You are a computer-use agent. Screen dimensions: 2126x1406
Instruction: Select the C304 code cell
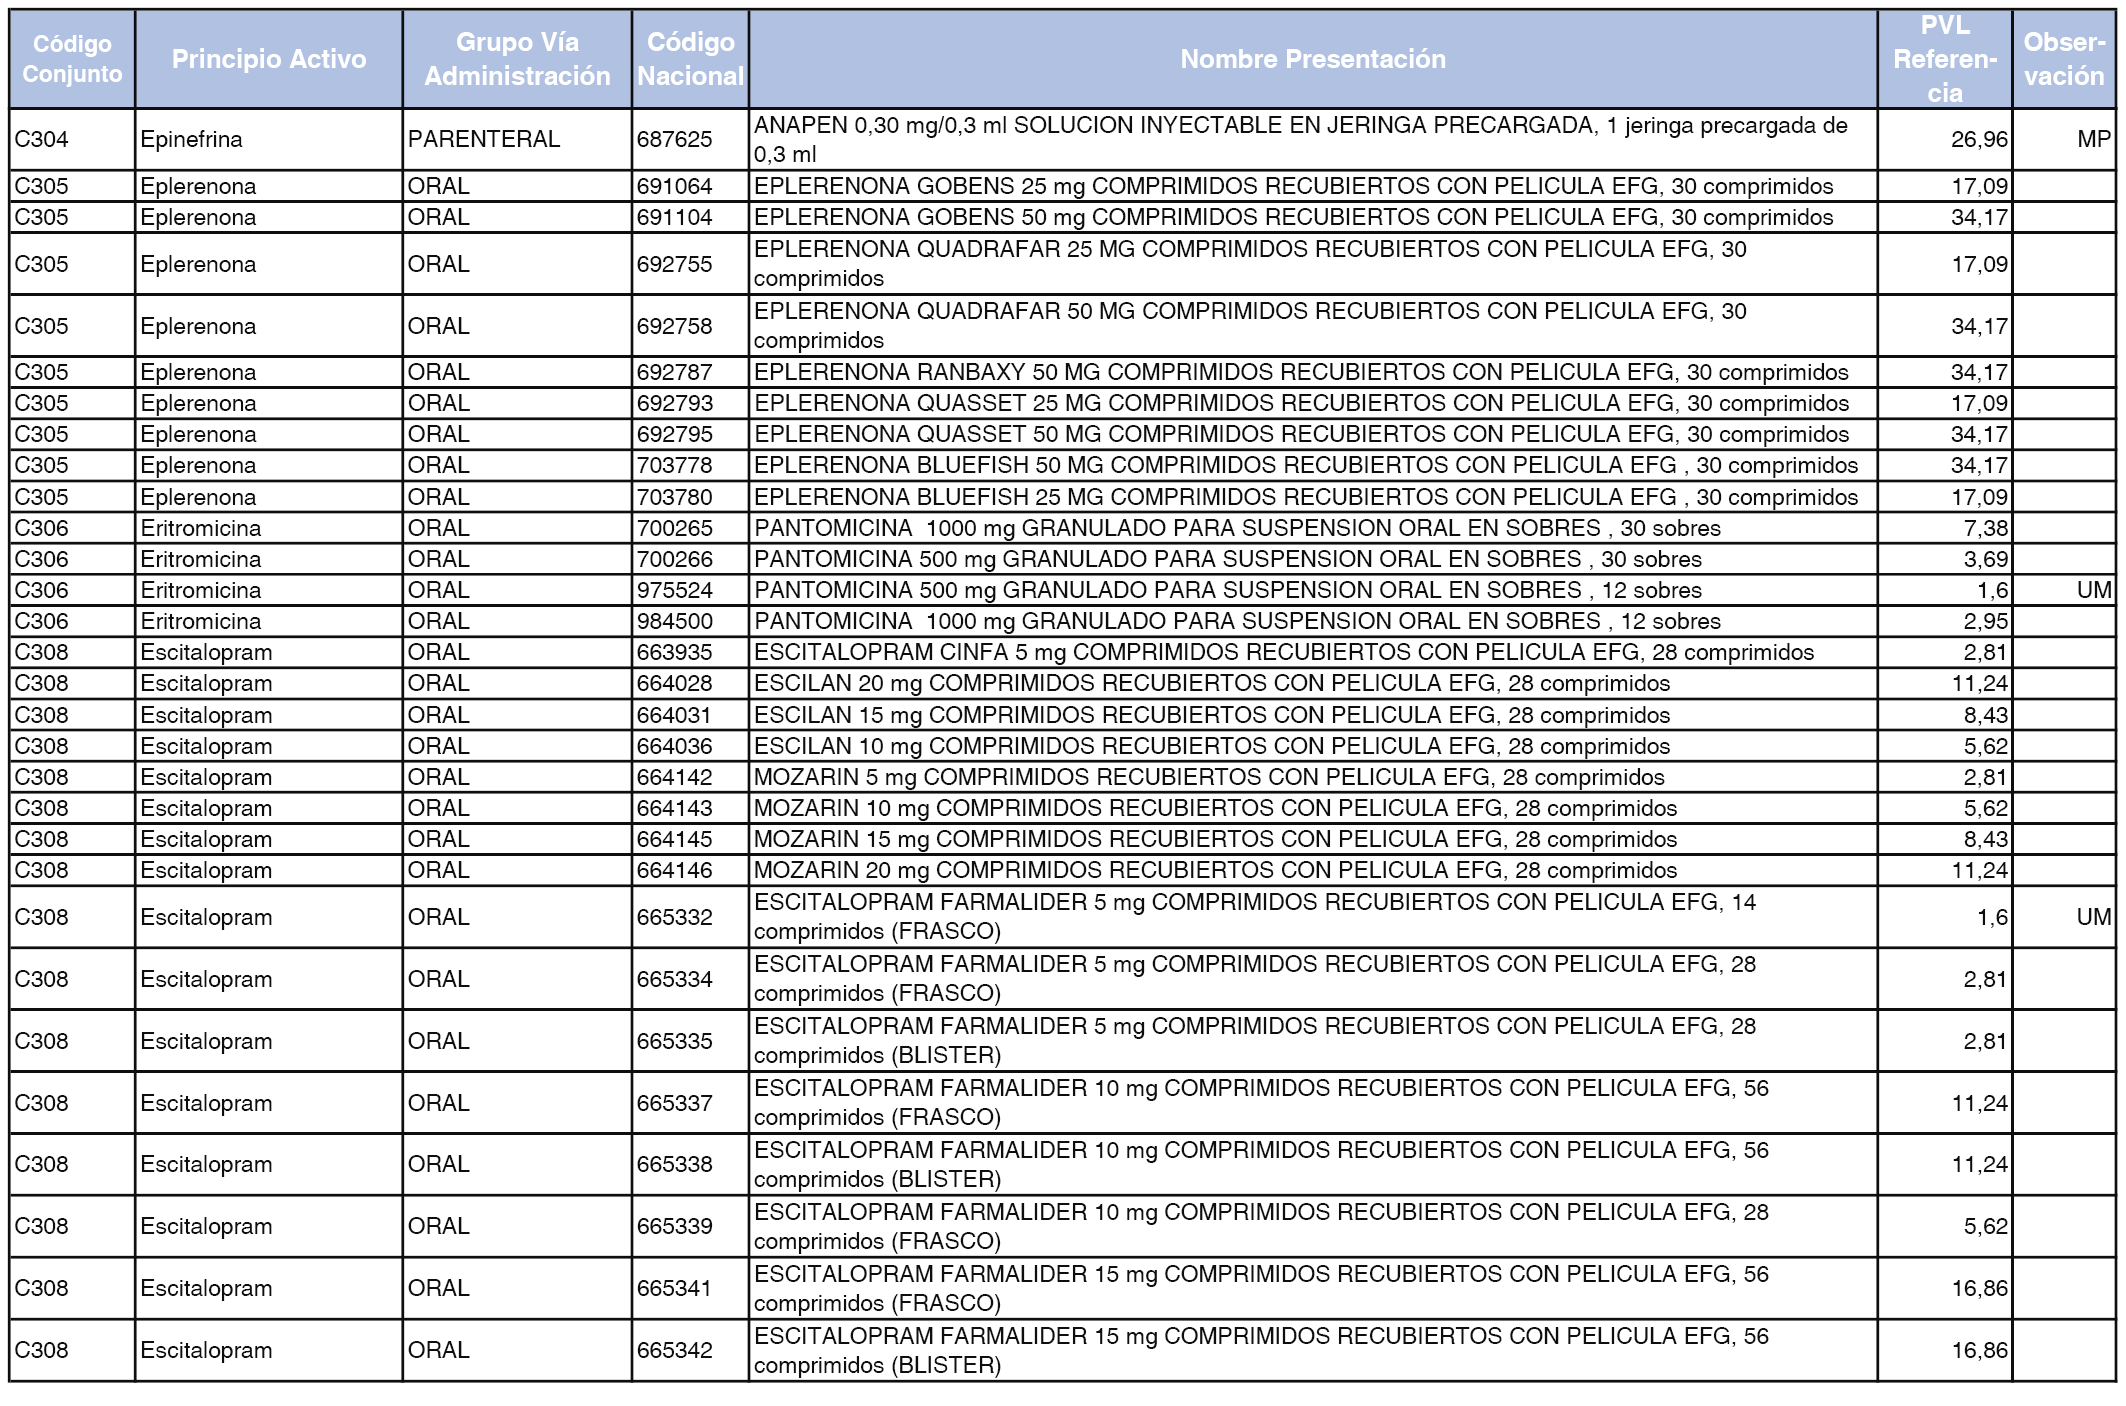click(72, 139)
